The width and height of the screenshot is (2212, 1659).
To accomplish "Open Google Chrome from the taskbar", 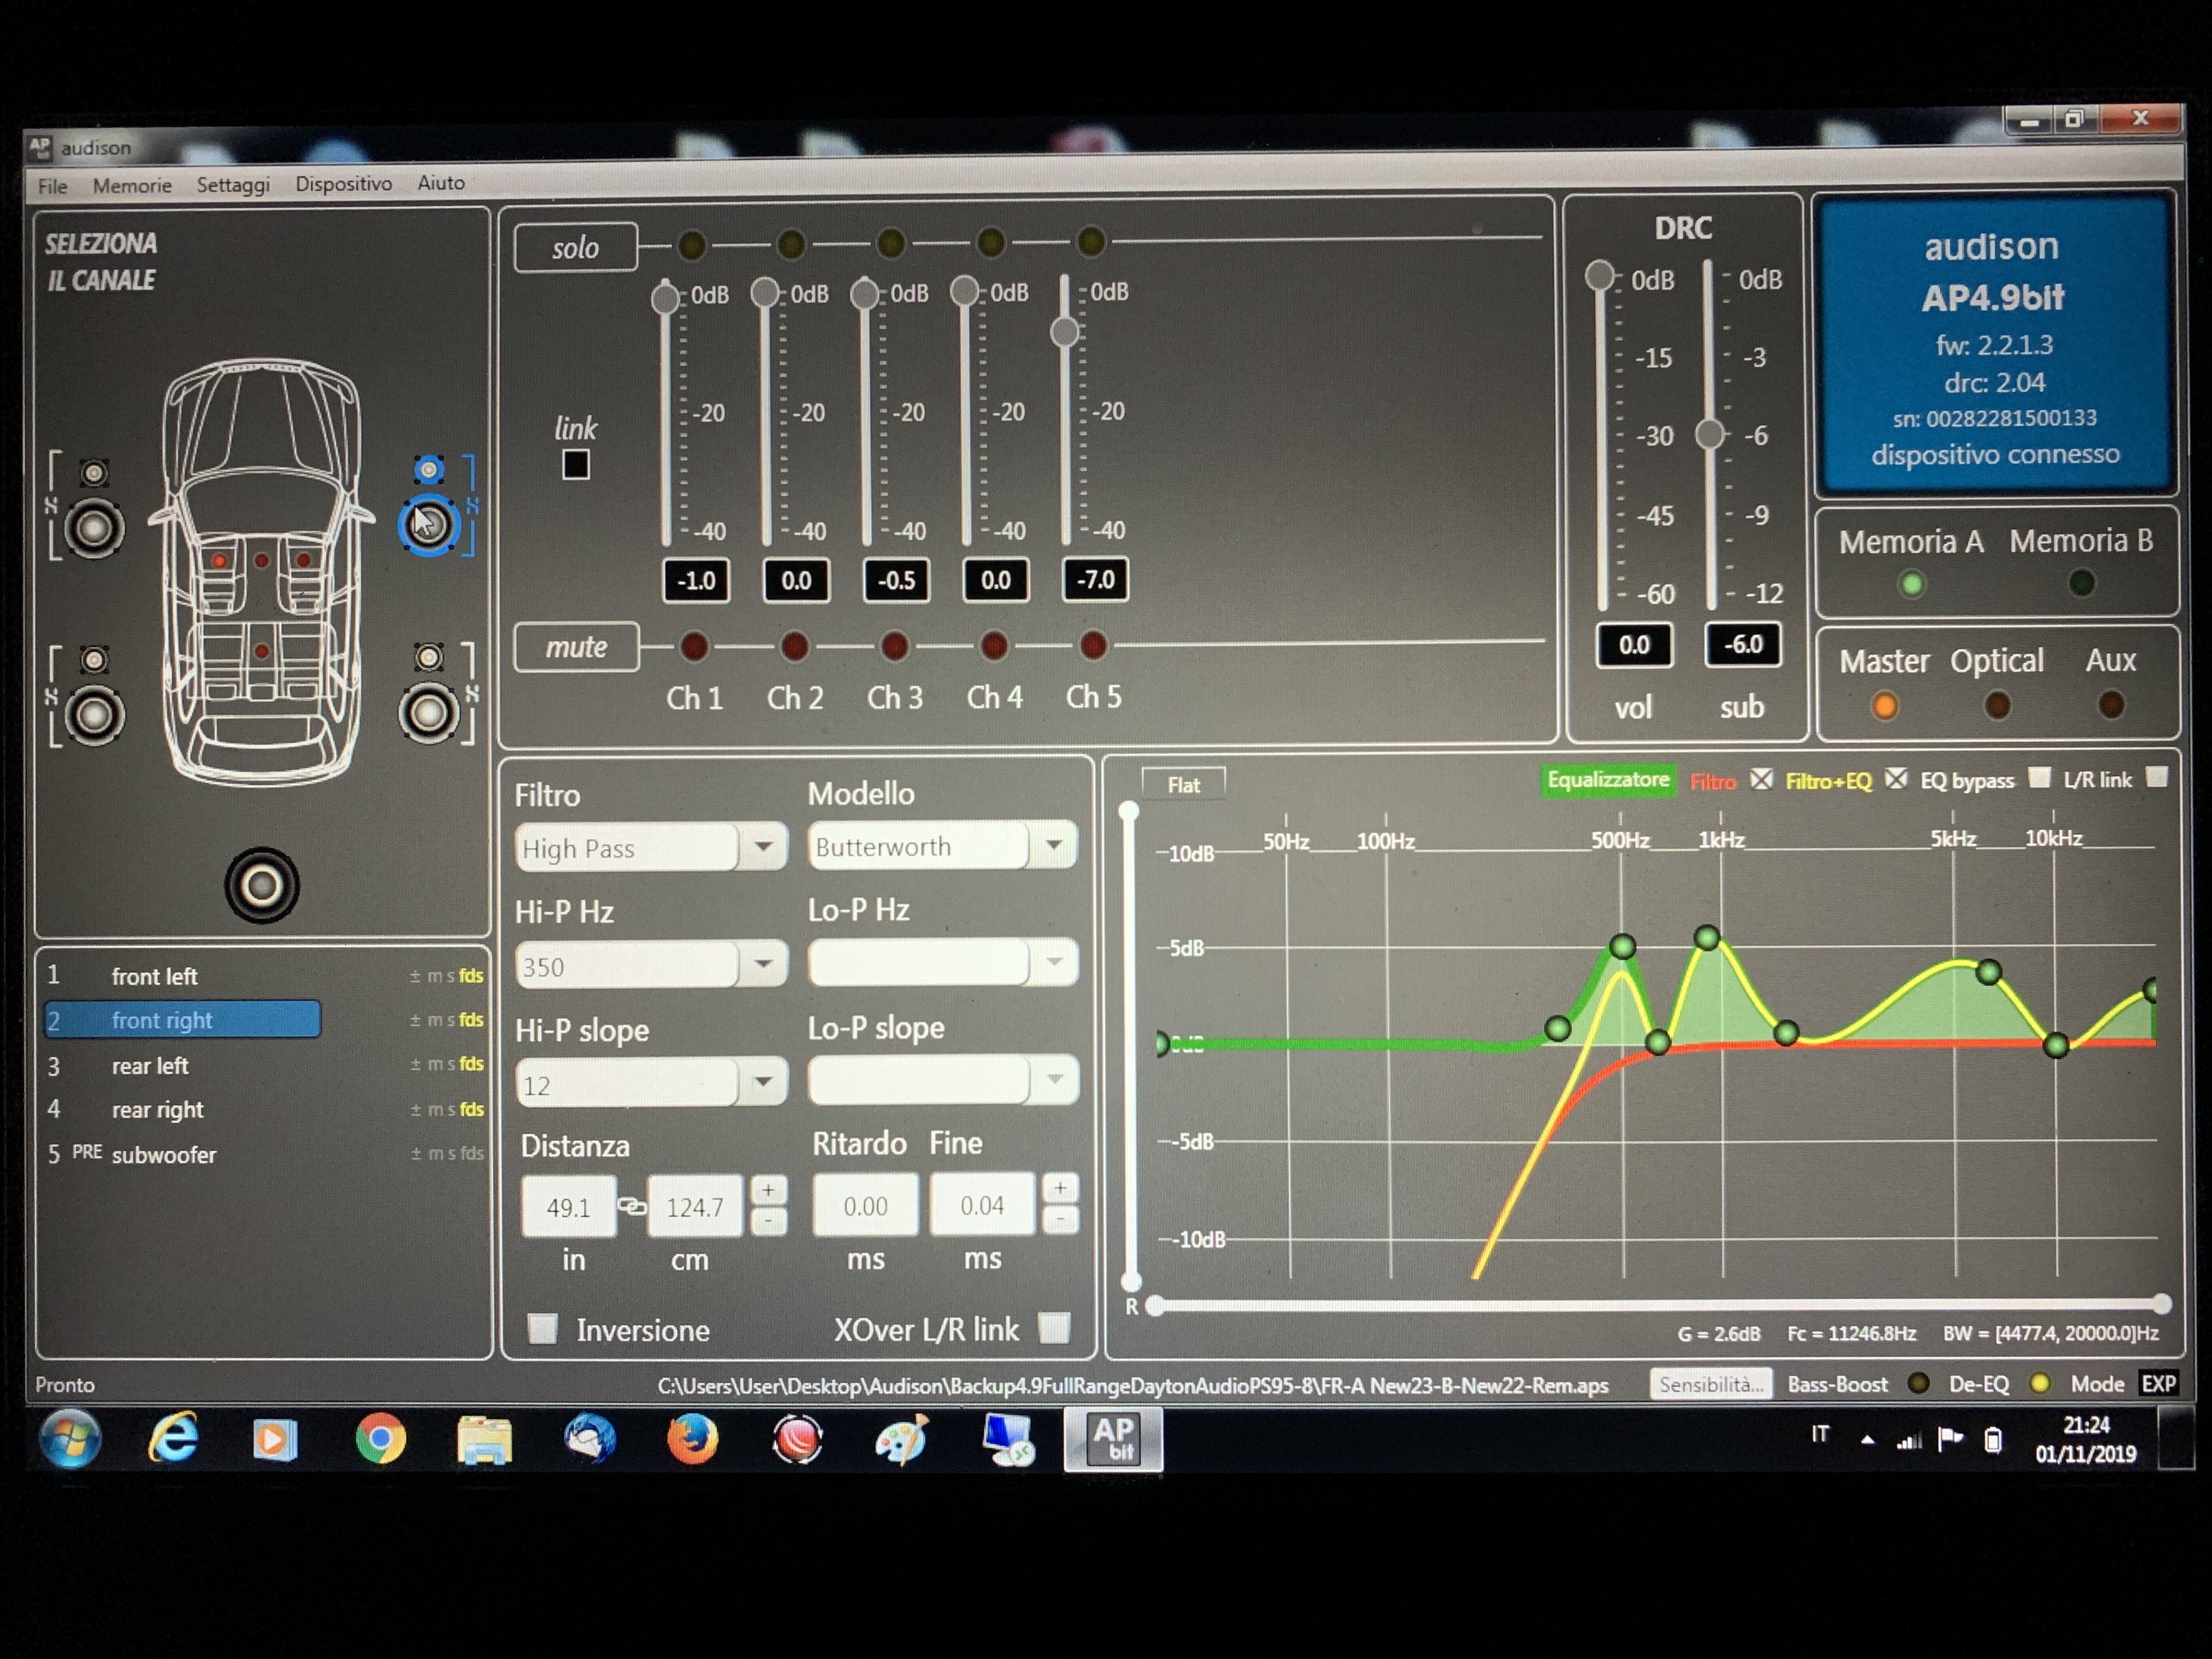I will 380,1439.
